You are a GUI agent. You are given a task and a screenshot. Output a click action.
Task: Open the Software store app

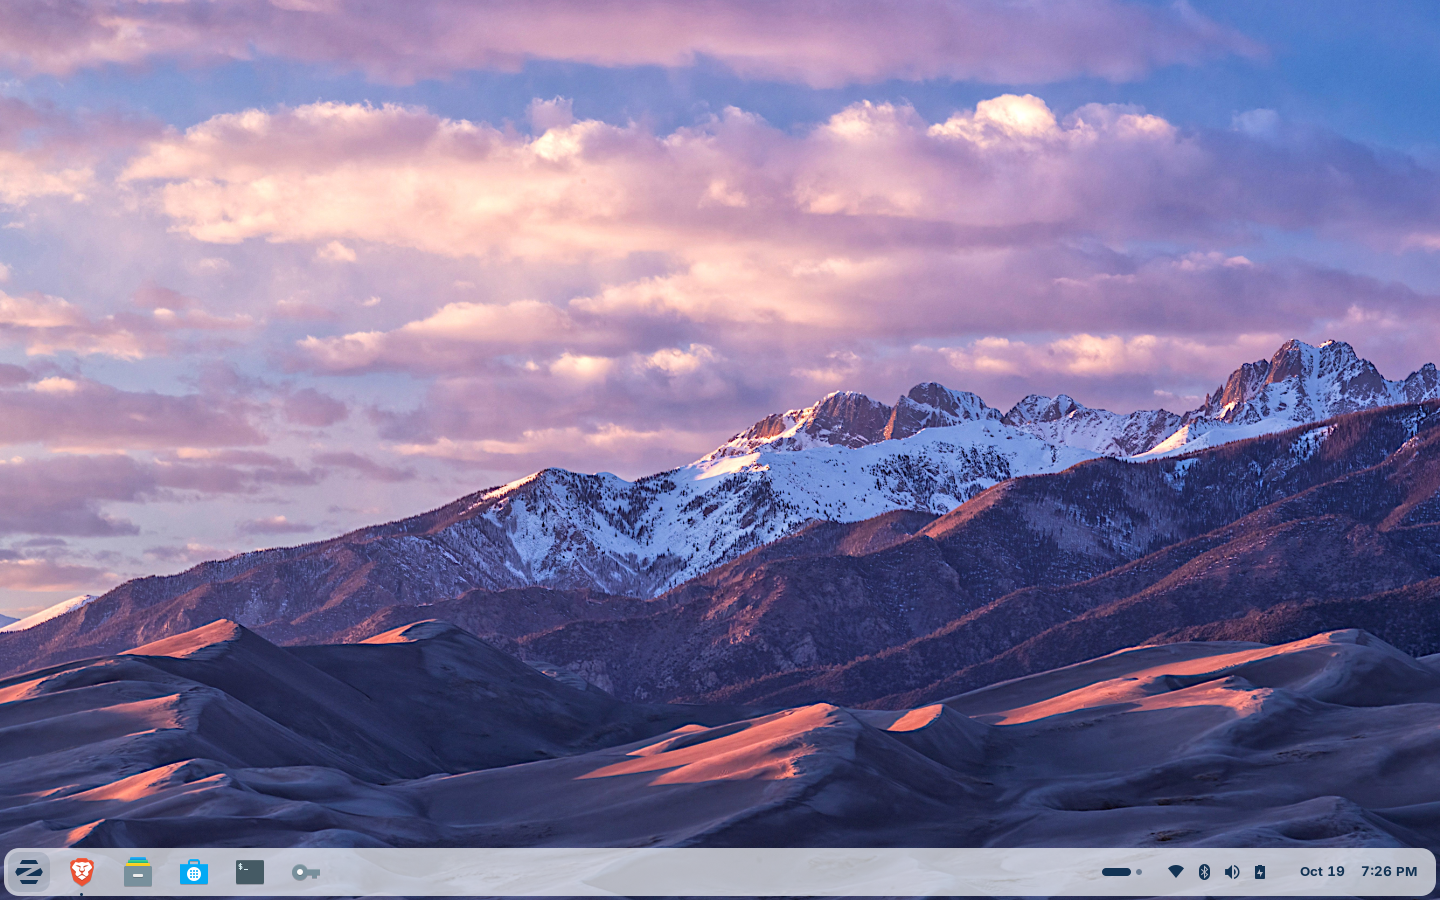click(x=193, y=871)
